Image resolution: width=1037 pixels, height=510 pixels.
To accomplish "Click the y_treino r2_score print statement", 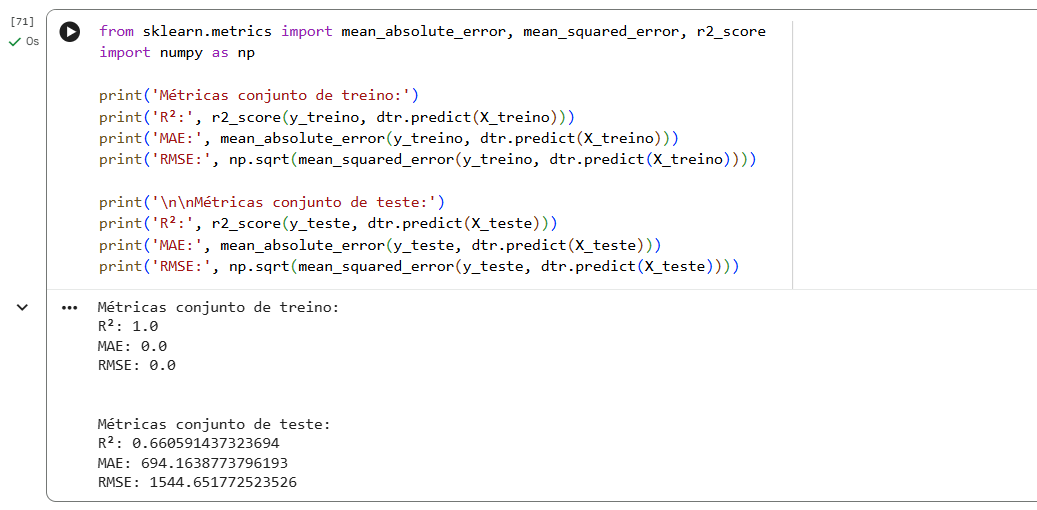I will (336, 117).
